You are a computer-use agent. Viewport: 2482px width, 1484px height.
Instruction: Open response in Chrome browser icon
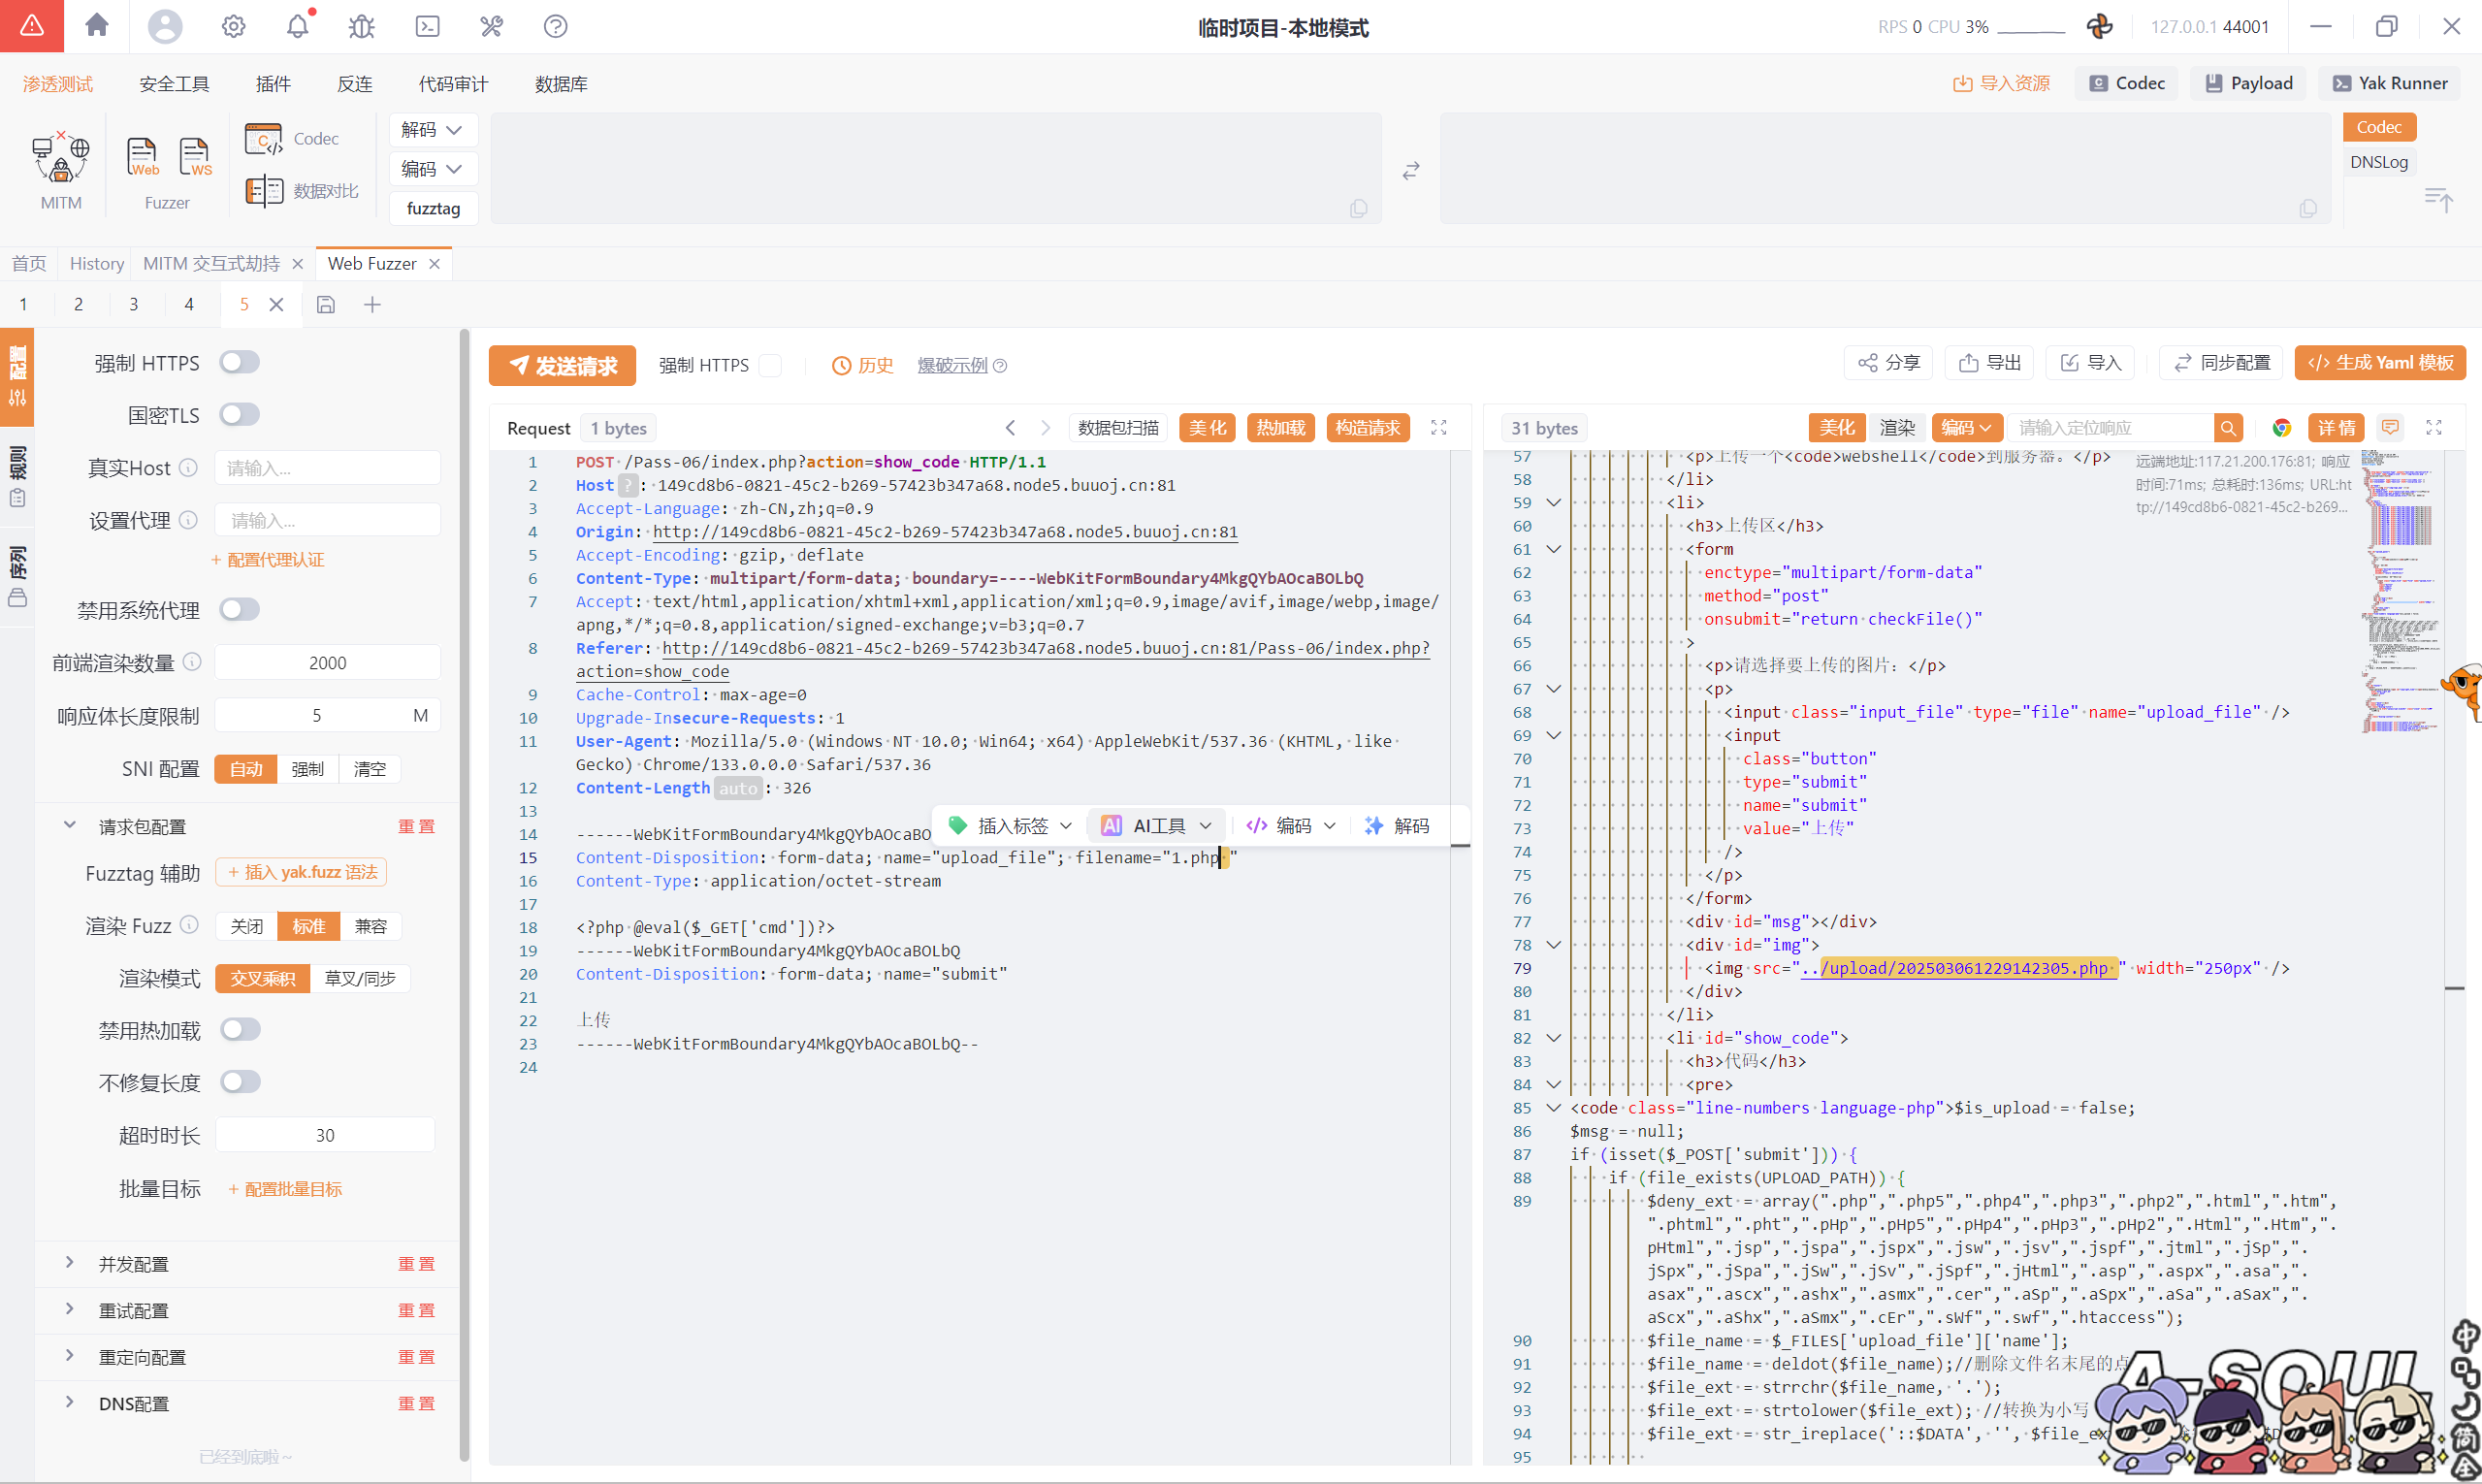2281,428
